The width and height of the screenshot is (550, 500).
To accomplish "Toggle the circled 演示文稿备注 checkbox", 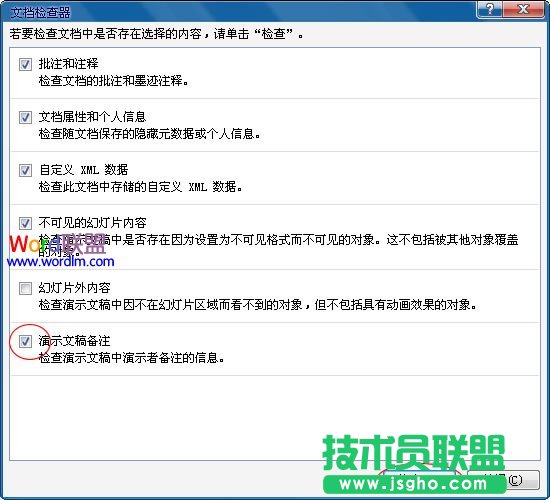I will [x=25, y=341].
